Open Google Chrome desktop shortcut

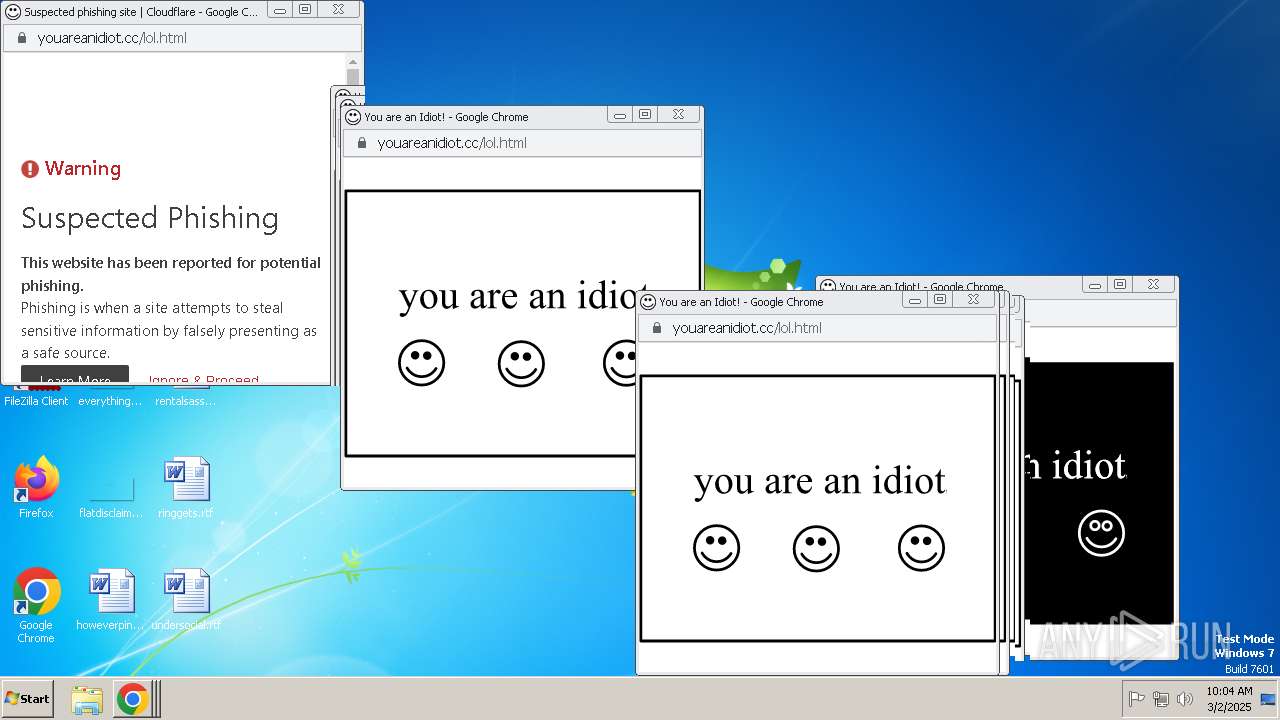[x=36, y=604]
